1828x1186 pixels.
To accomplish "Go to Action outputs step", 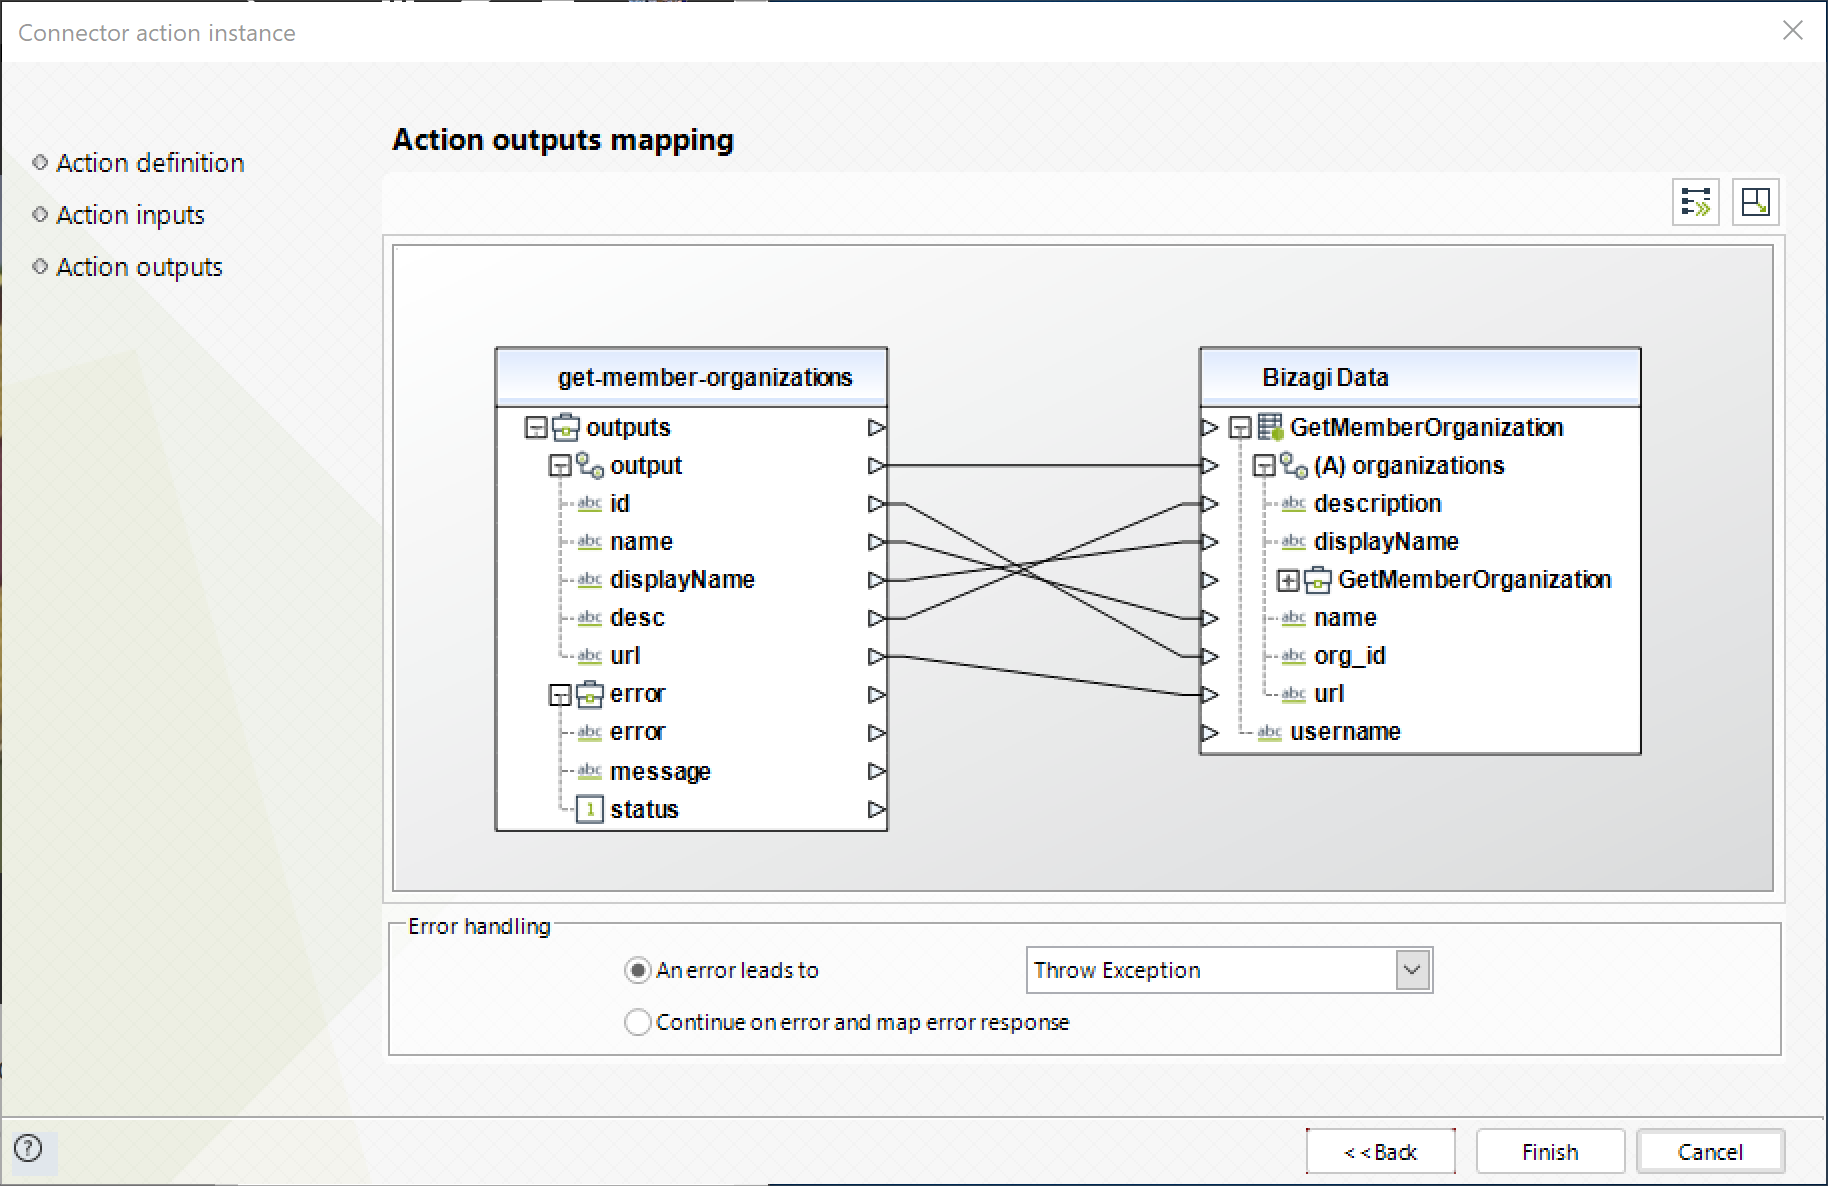I will (x=139, y=267).
